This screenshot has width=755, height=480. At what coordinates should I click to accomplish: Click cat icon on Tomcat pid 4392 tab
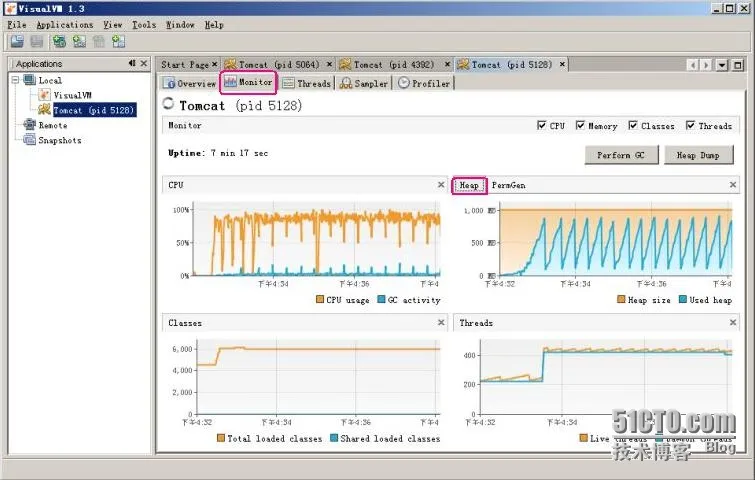[x=345, y=64]
